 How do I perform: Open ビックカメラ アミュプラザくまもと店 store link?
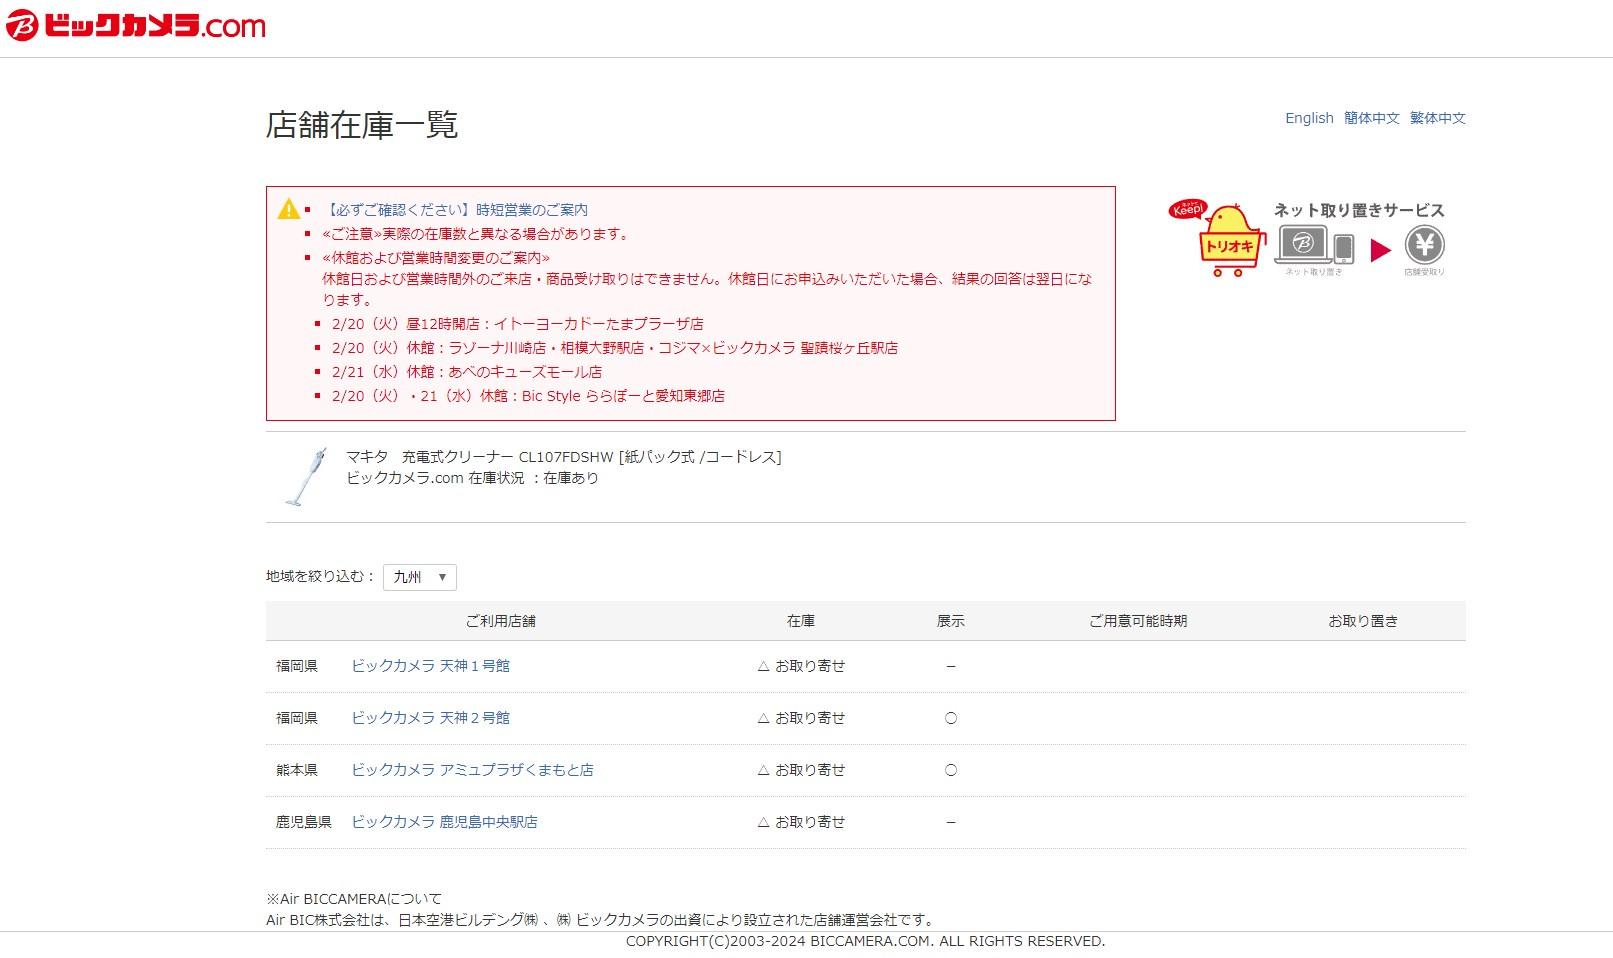coord(472,770)
